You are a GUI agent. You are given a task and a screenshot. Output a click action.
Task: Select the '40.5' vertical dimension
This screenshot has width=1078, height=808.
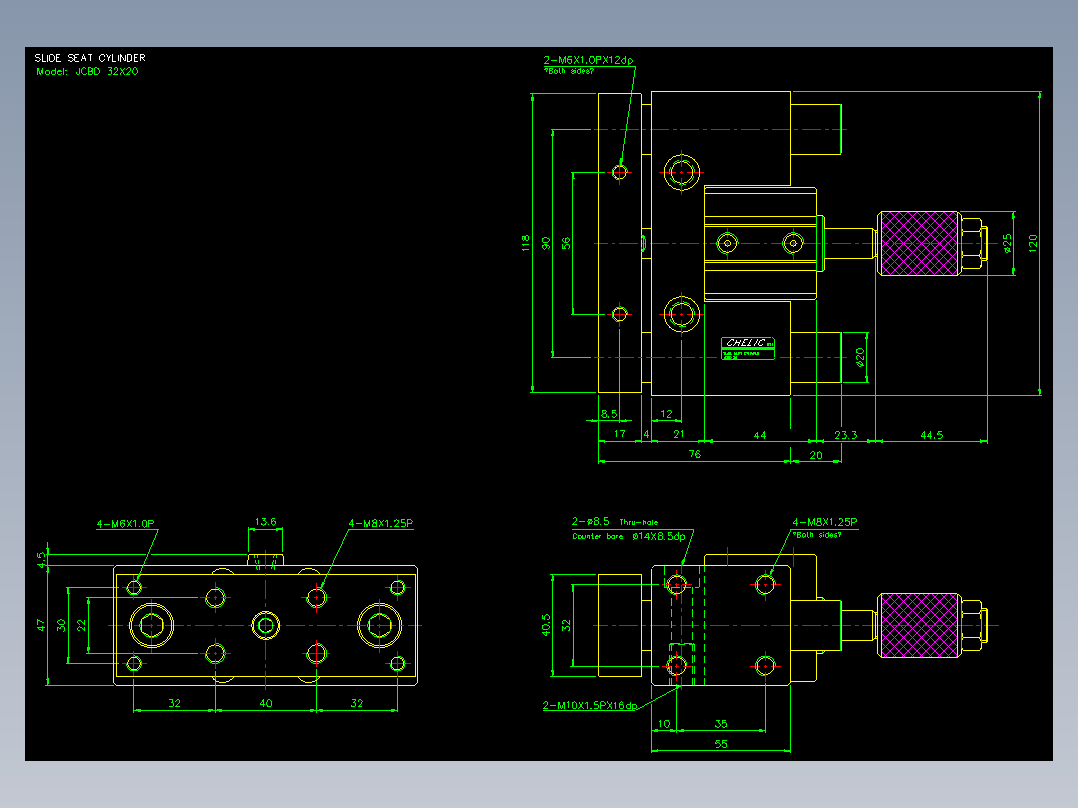[546, 625]
